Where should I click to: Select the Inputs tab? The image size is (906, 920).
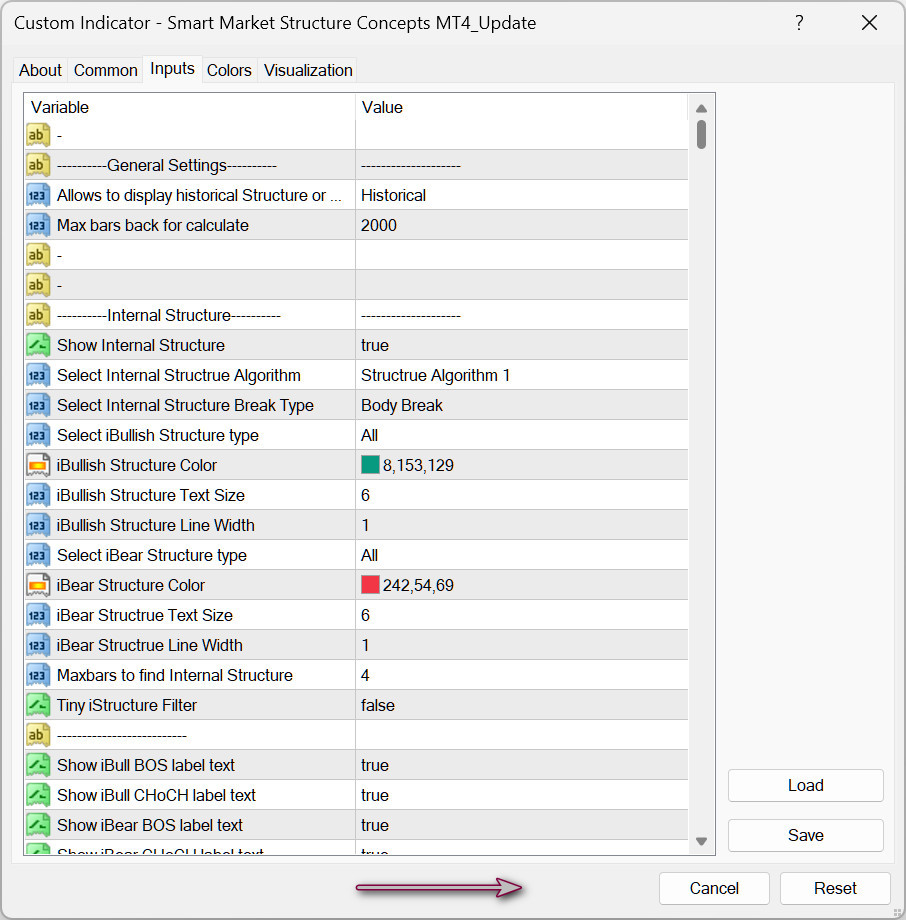pyautogui.click(x=172, y=69)
